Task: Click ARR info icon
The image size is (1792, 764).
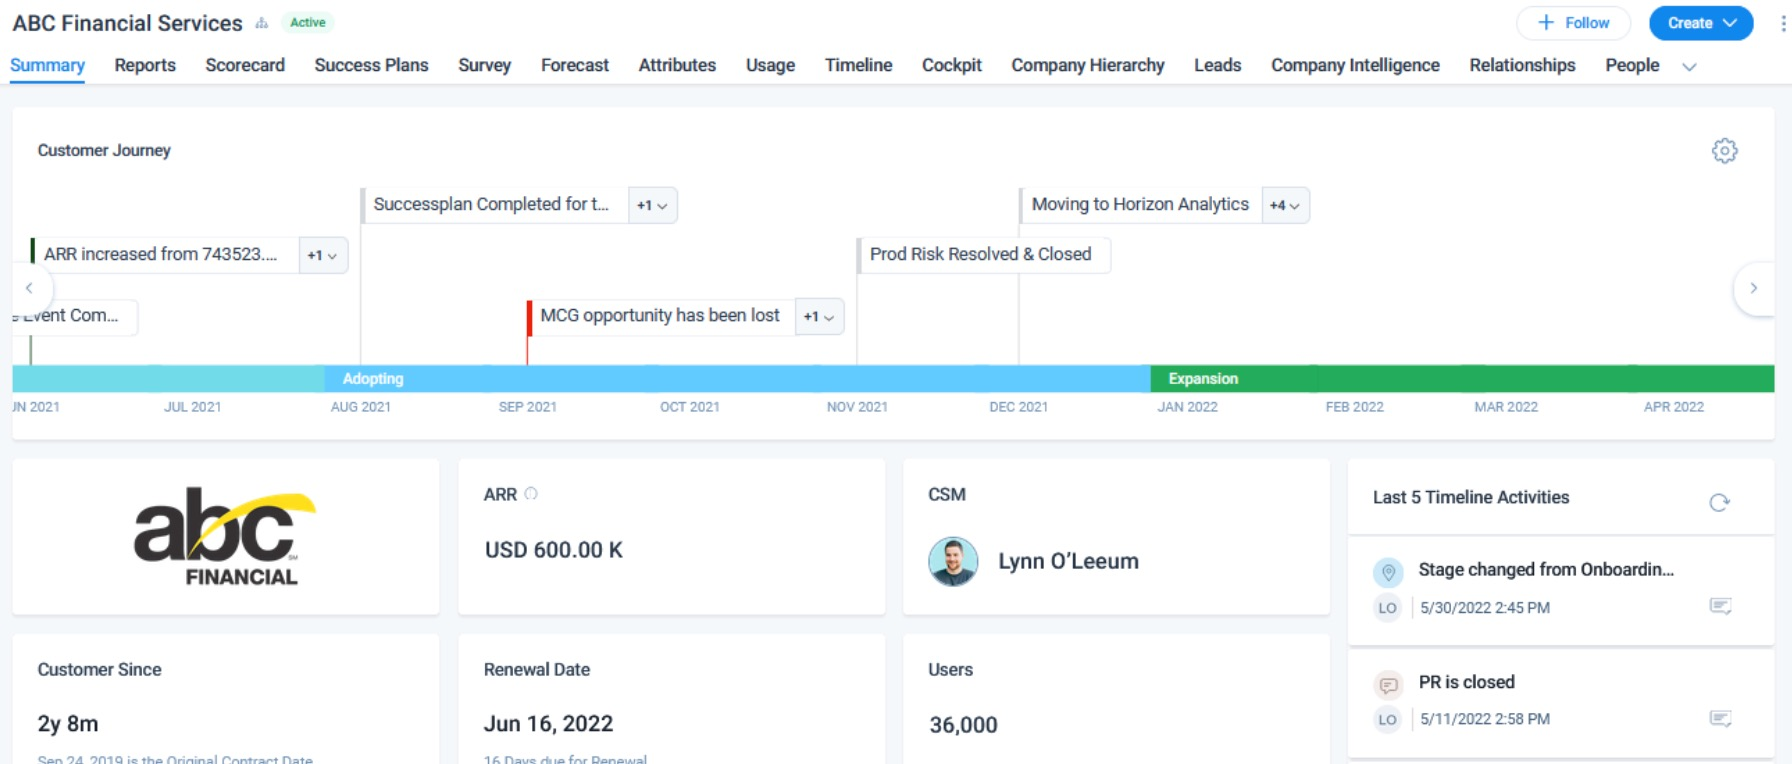Action: (x=531, y=493)
